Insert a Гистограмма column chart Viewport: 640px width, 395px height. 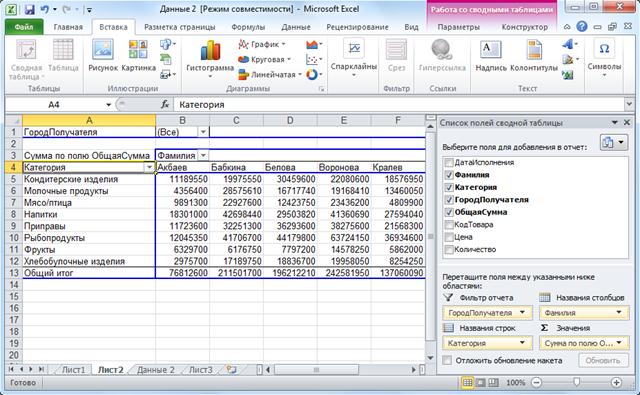coord(210,58)
